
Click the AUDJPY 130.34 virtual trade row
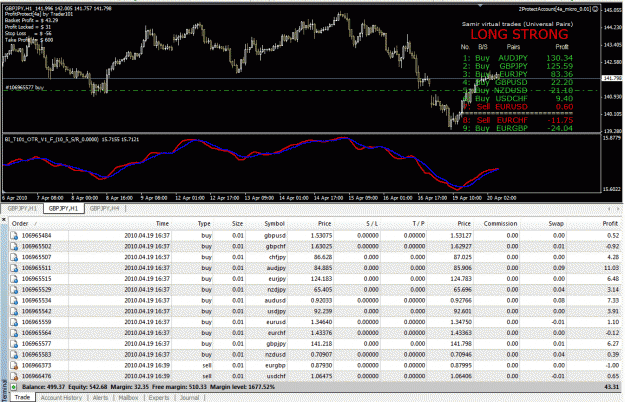click(517, 58)
